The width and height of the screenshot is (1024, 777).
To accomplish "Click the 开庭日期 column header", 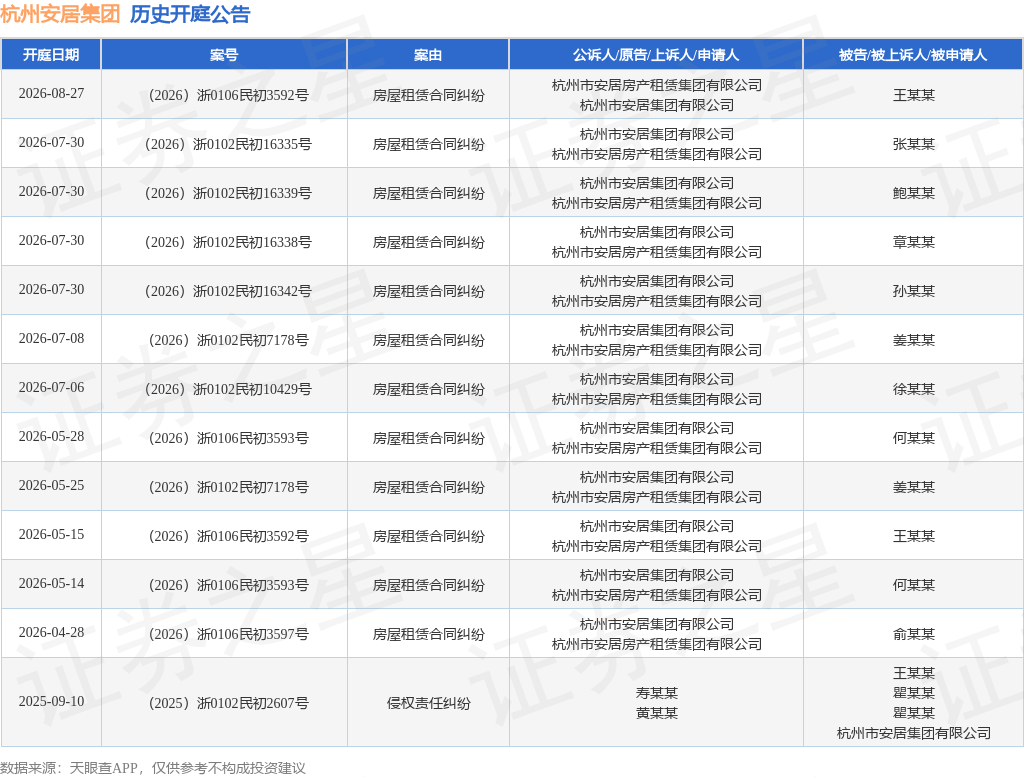I will (51, 55).
